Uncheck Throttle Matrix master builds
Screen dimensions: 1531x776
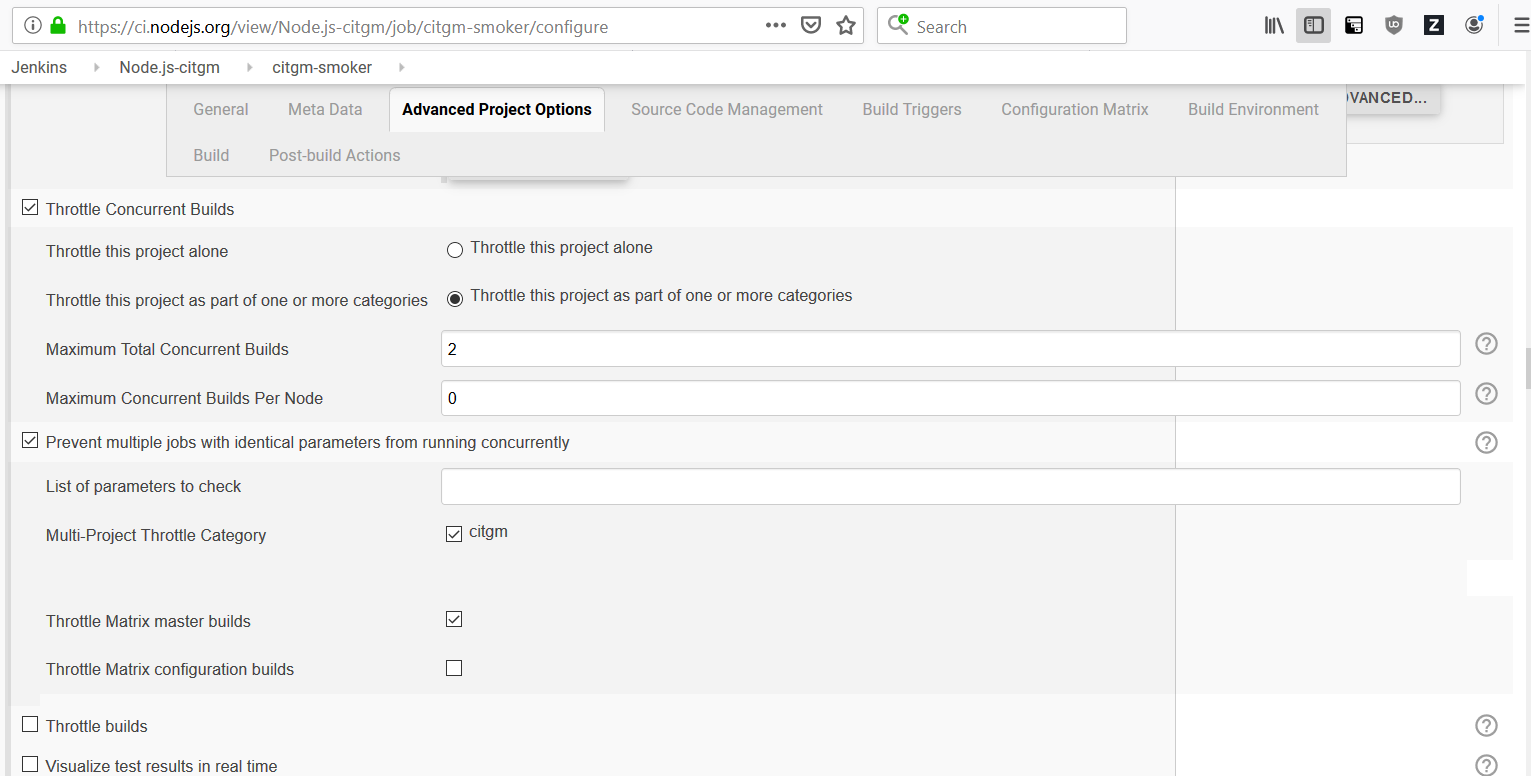[454, 619]
